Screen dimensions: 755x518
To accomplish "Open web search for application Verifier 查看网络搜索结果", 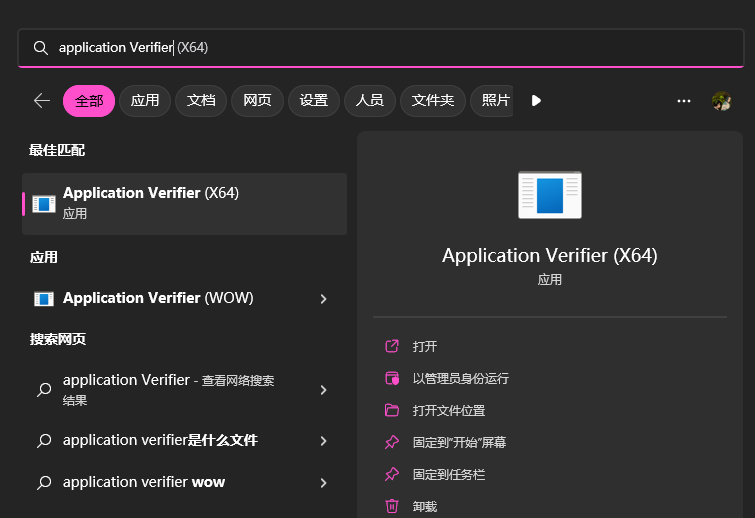I will (184, 389).
